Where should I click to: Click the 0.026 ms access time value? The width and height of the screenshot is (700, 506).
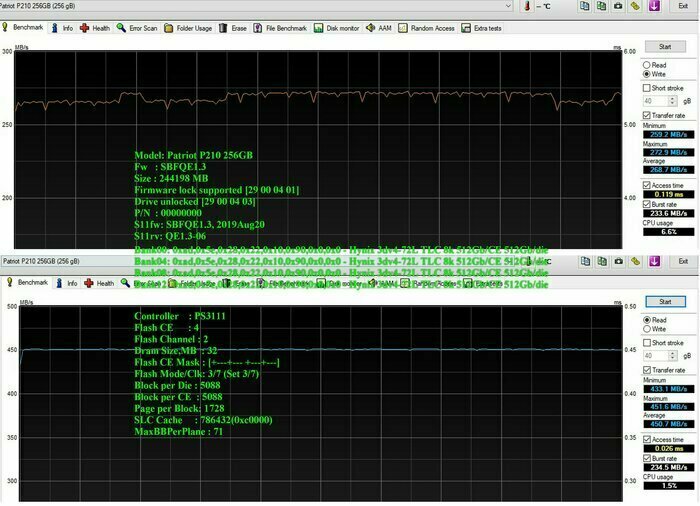tap(668, 448)
